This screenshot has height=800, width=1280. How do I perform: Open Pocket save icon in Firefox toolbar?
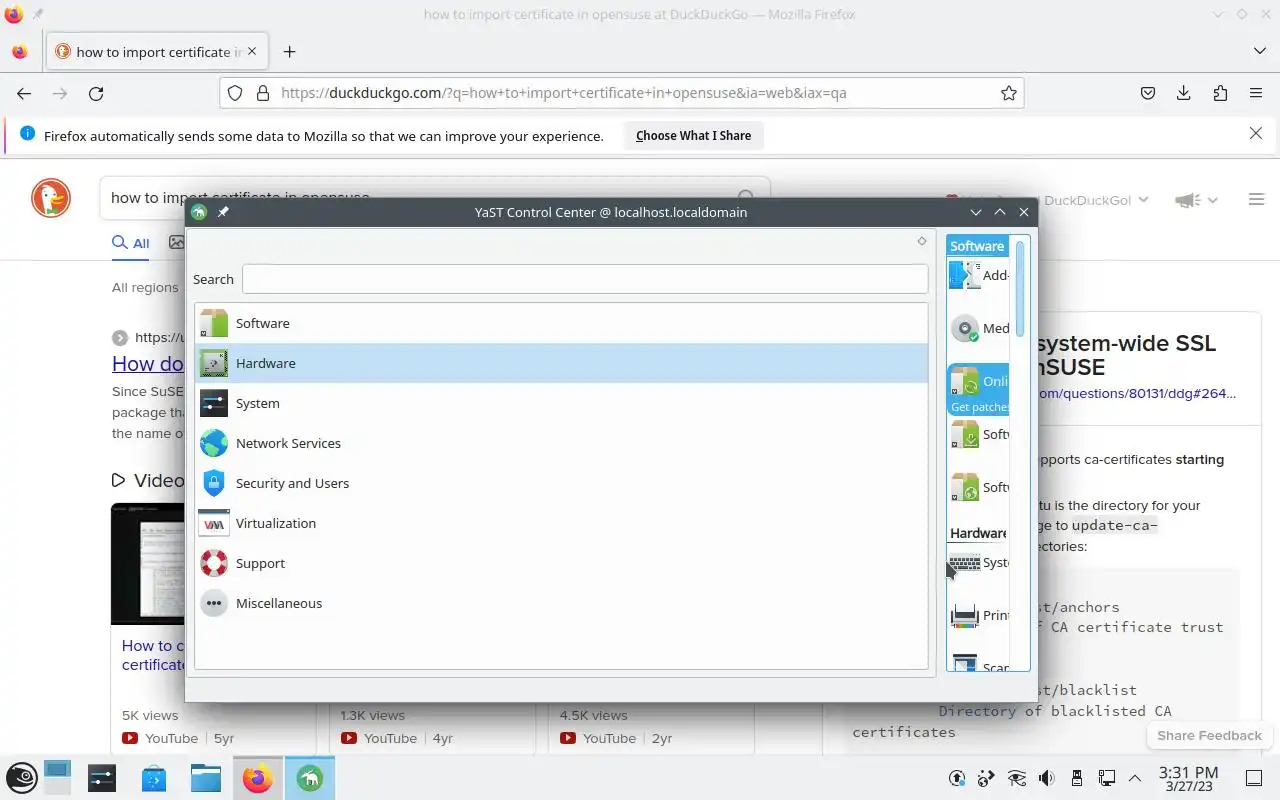point(1148,93)
